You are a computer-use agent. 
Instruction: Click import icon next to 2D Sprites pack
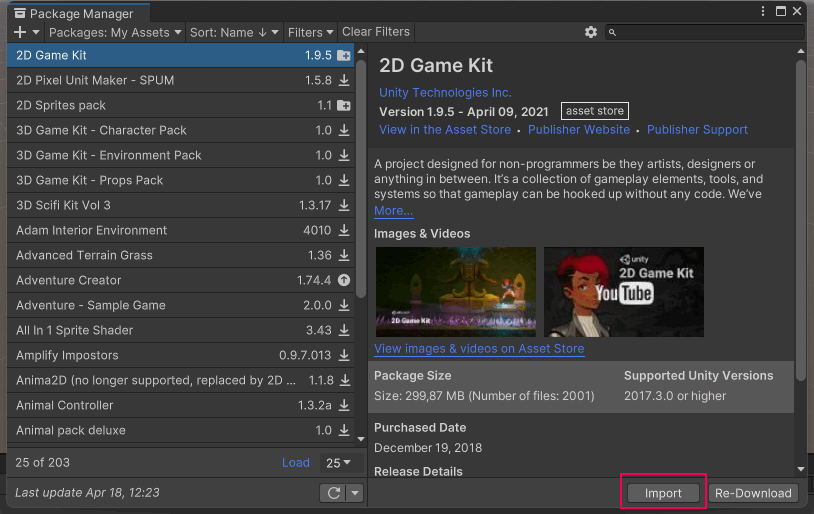pyautogui.click(x=344, y=105)
